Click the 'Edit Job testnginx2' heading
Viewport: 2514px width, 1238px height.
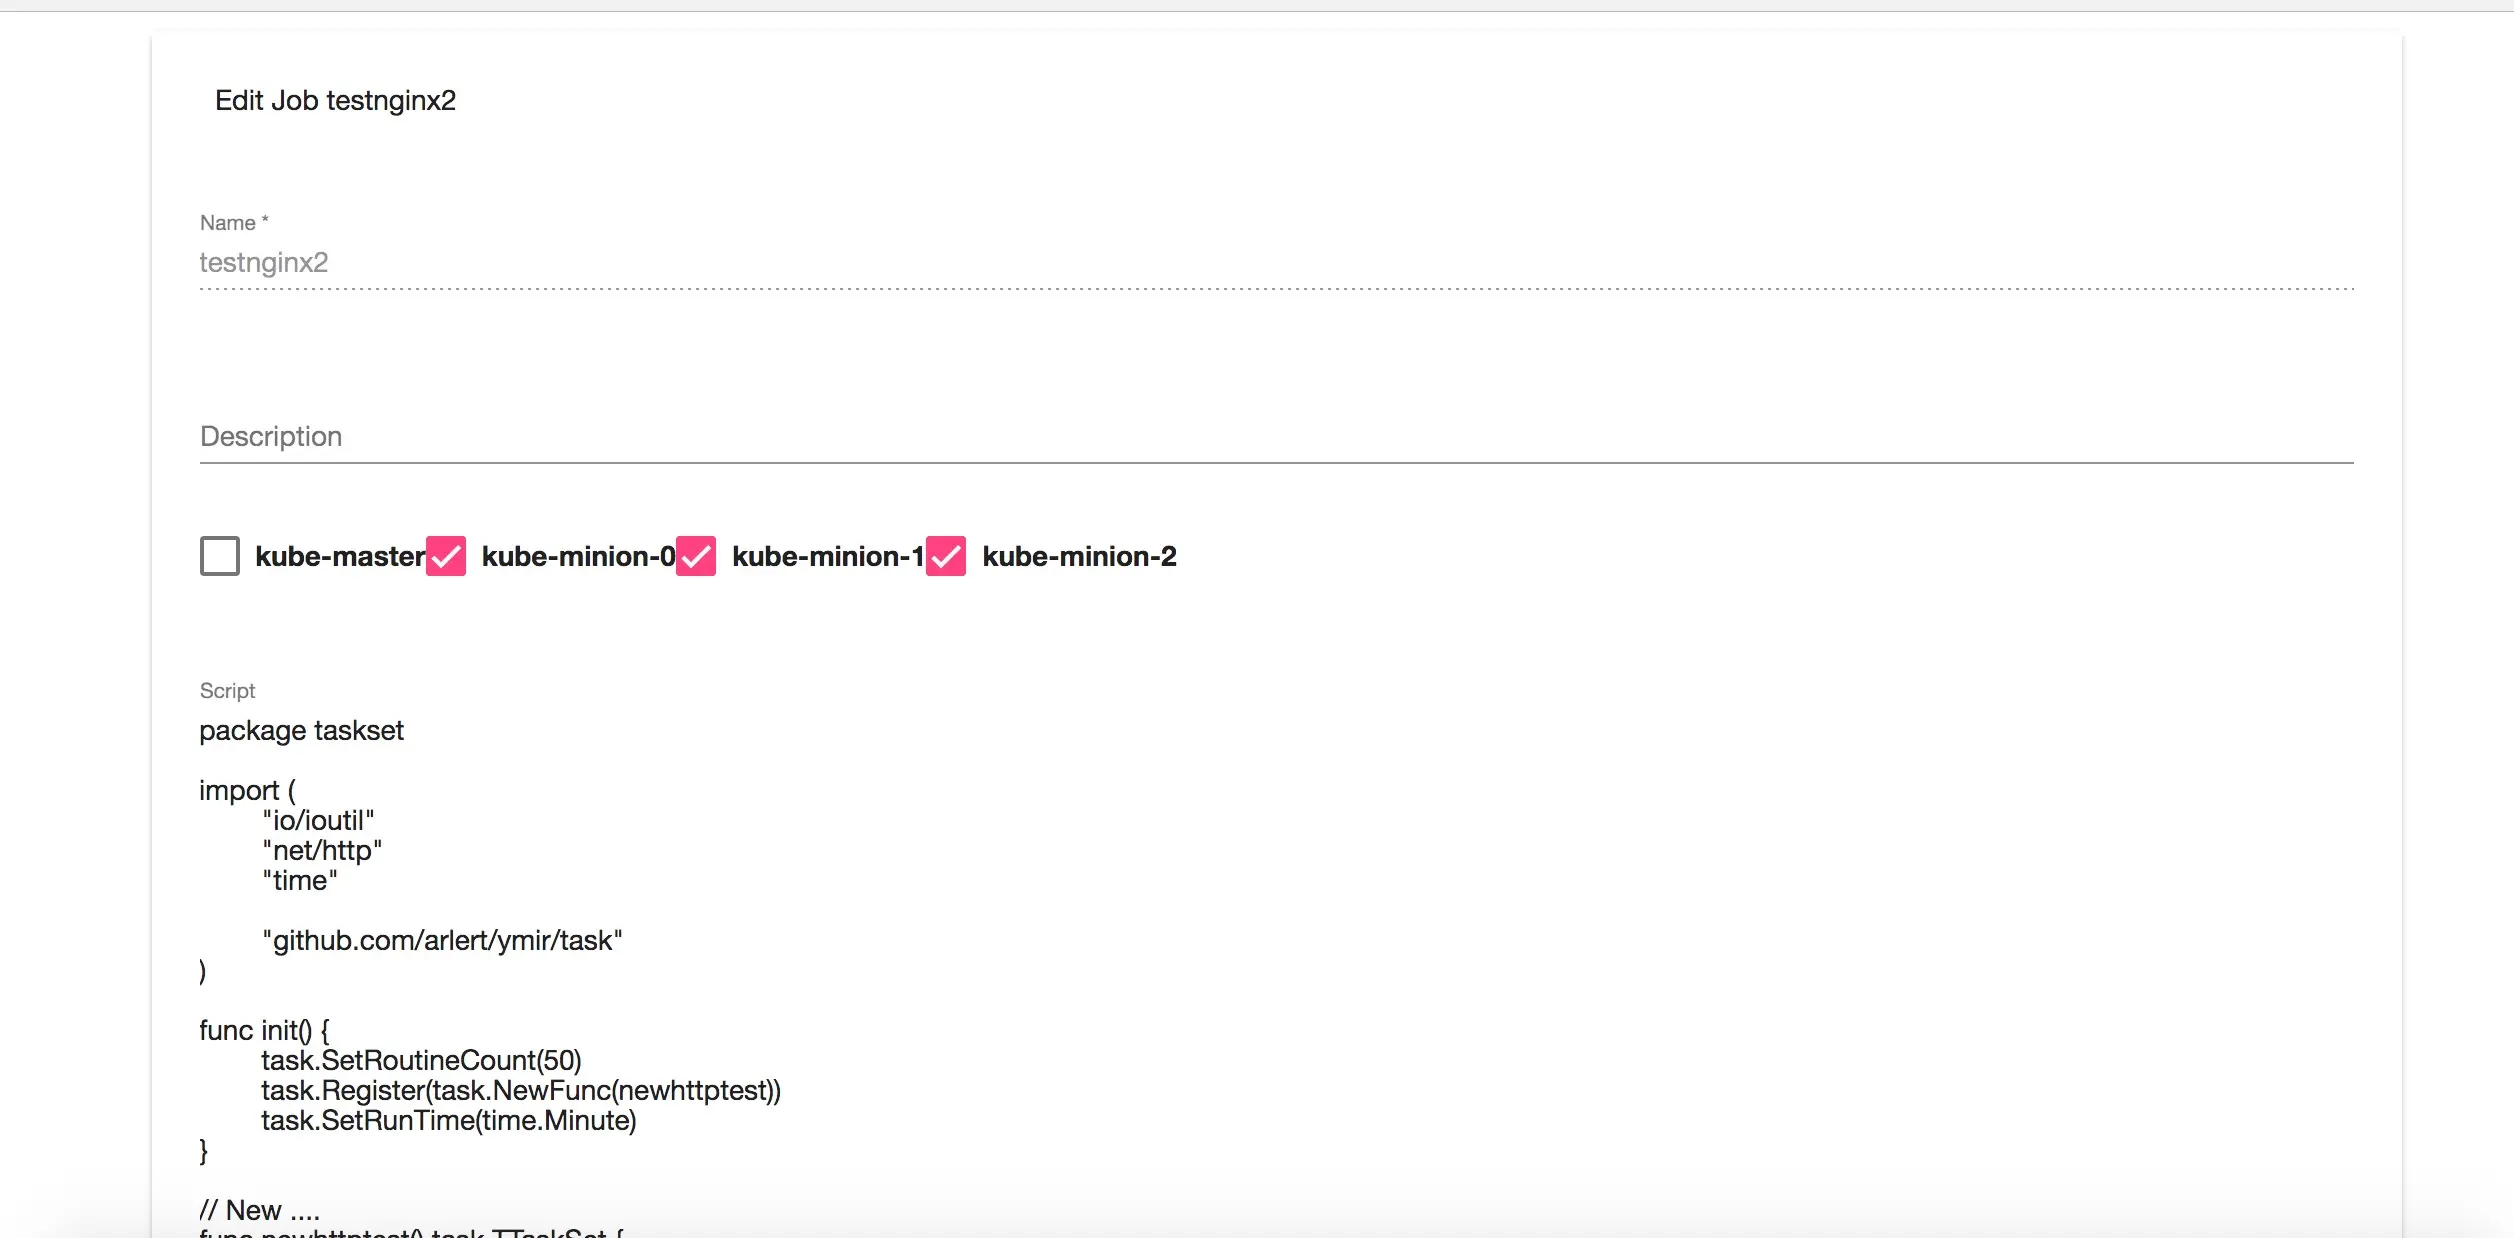click(x=335, y=101)
